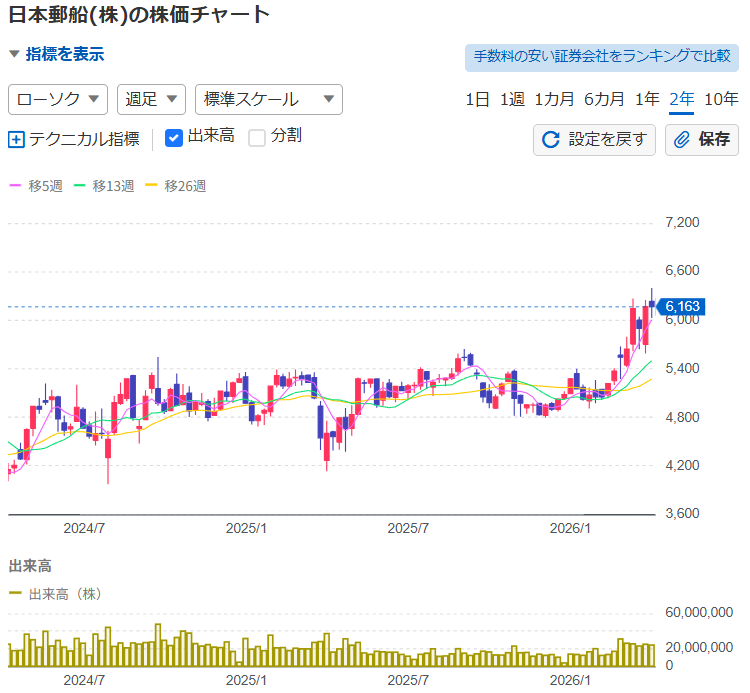The image size is (750, 693).
Task: Switch to the 1日 range tab
Action: [477, 99]
